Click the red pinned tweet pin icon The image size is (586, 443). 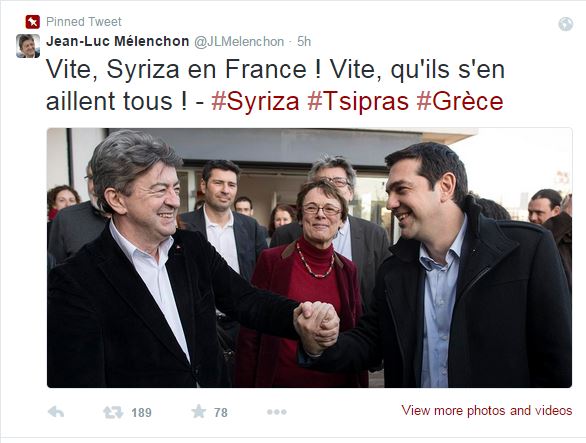[x=33, y=22]
